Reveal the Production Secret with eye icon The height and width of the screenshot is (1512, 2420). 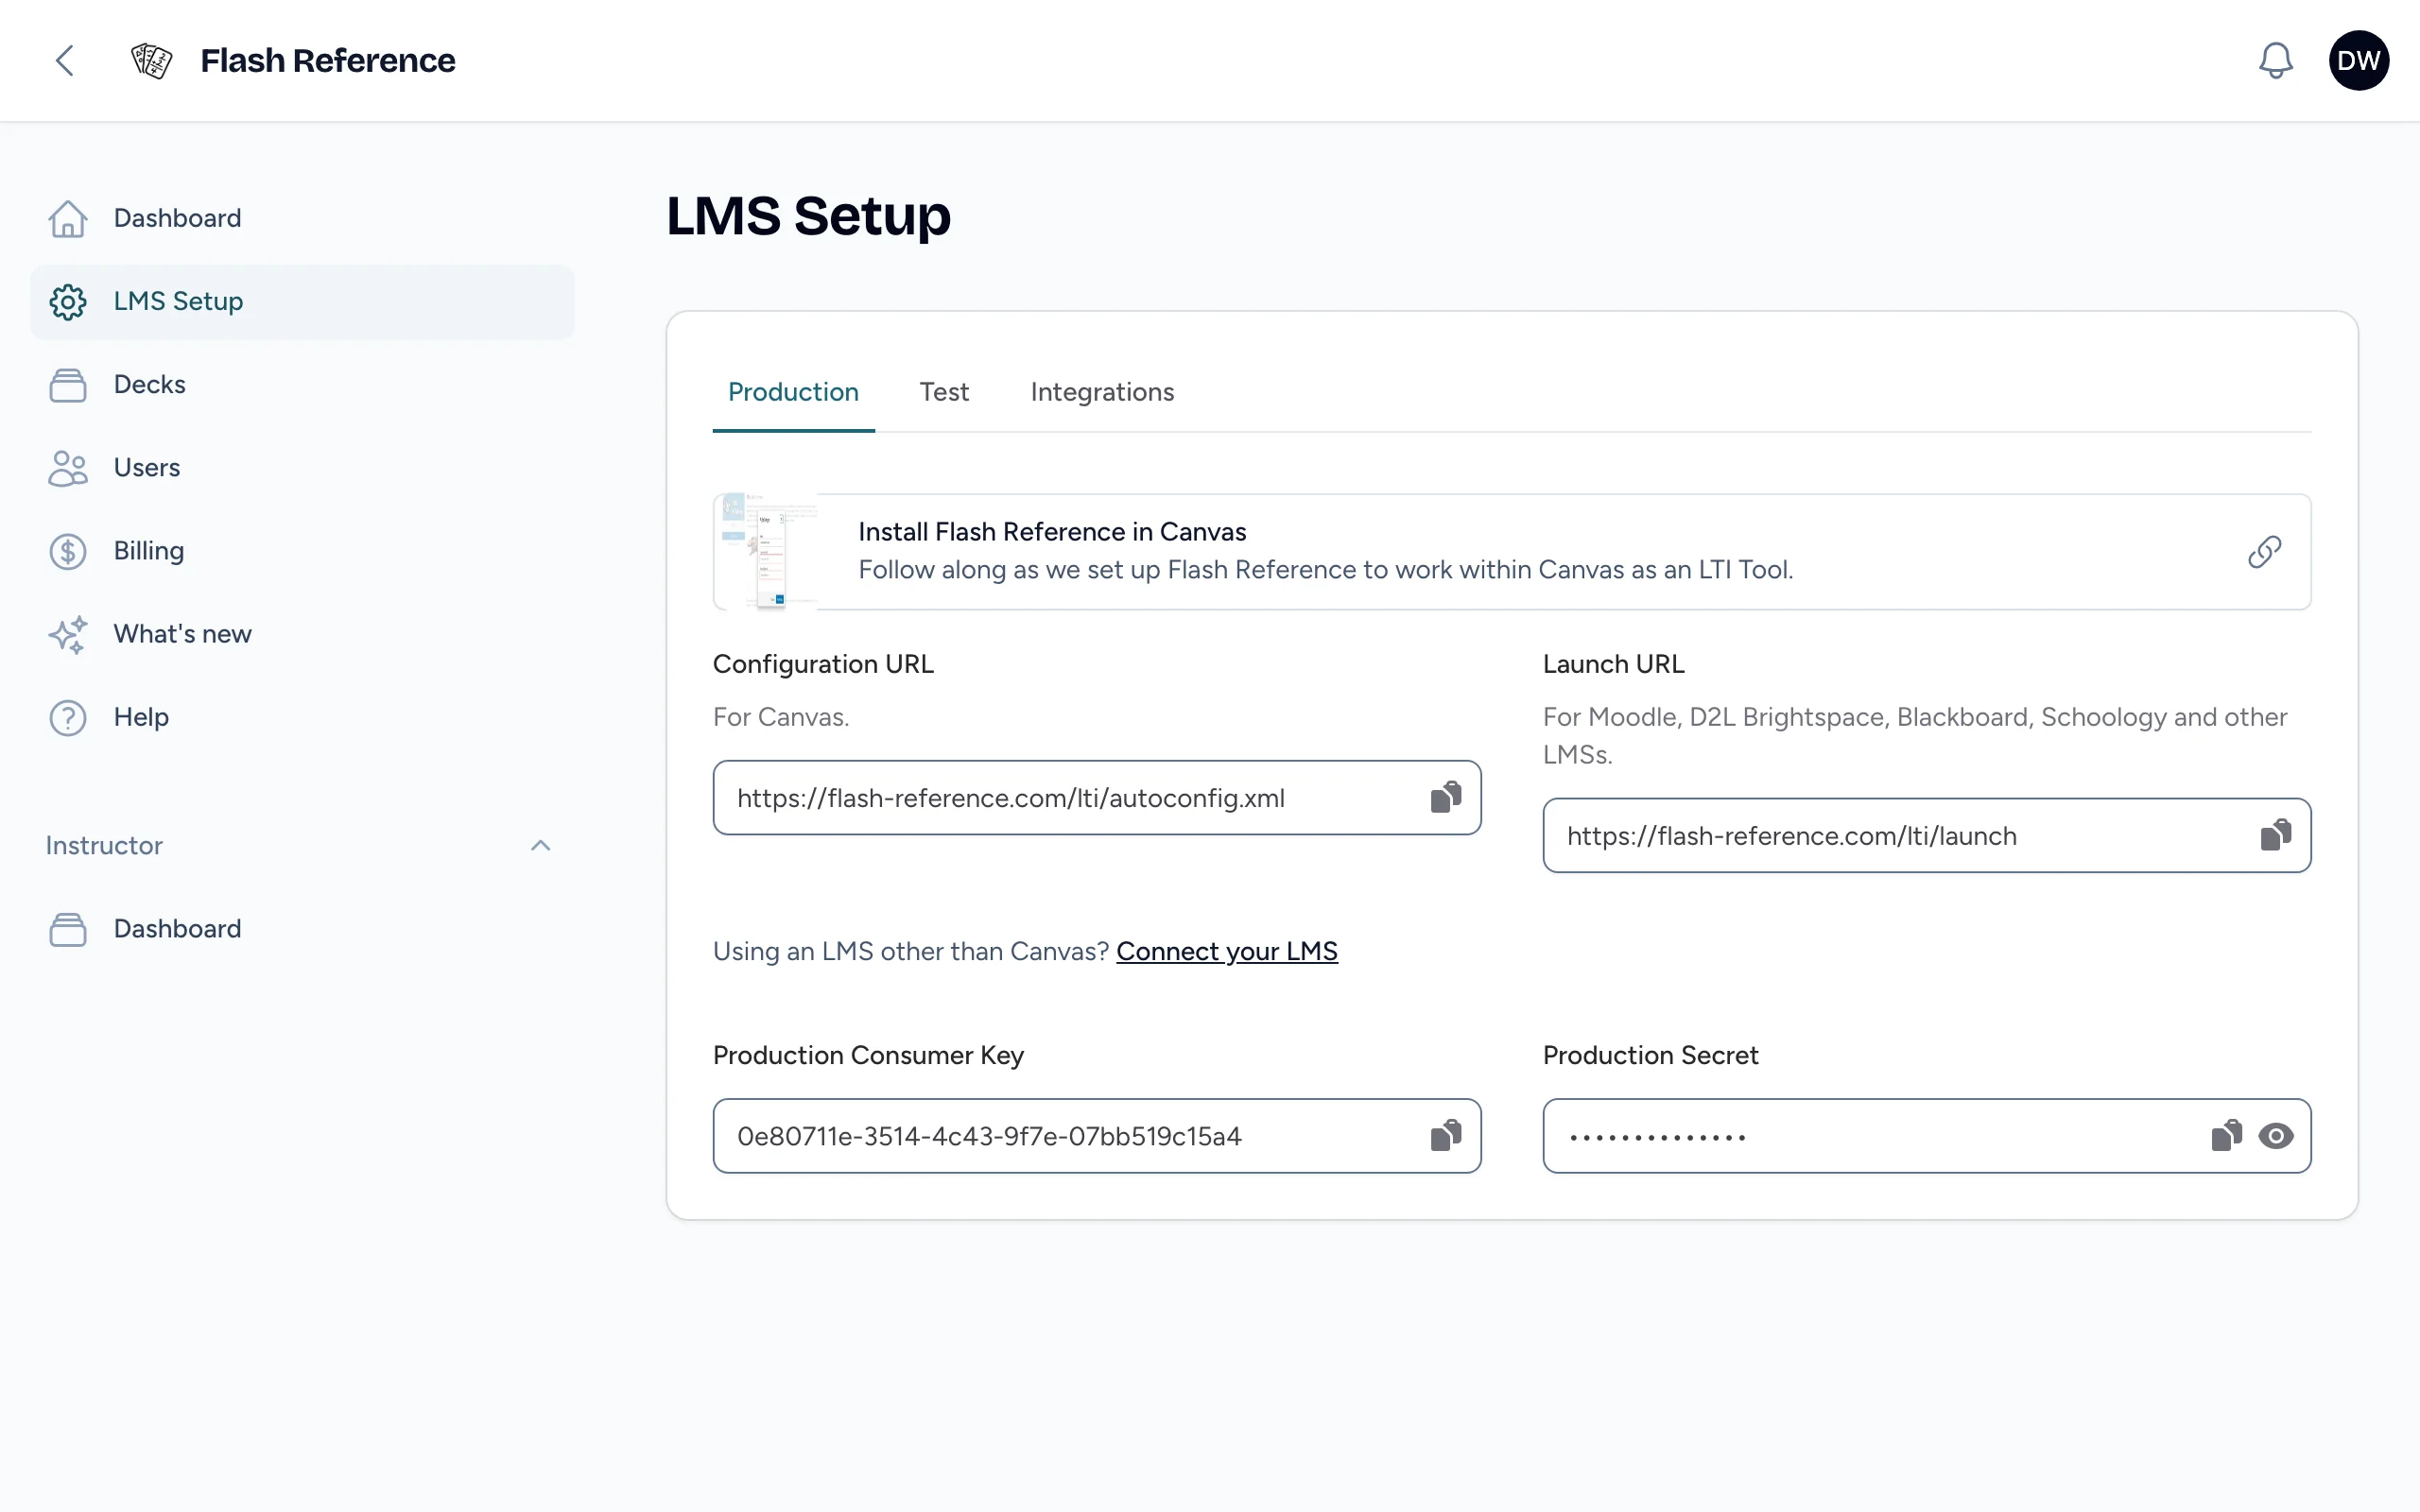click(x=2276, y=1136)
